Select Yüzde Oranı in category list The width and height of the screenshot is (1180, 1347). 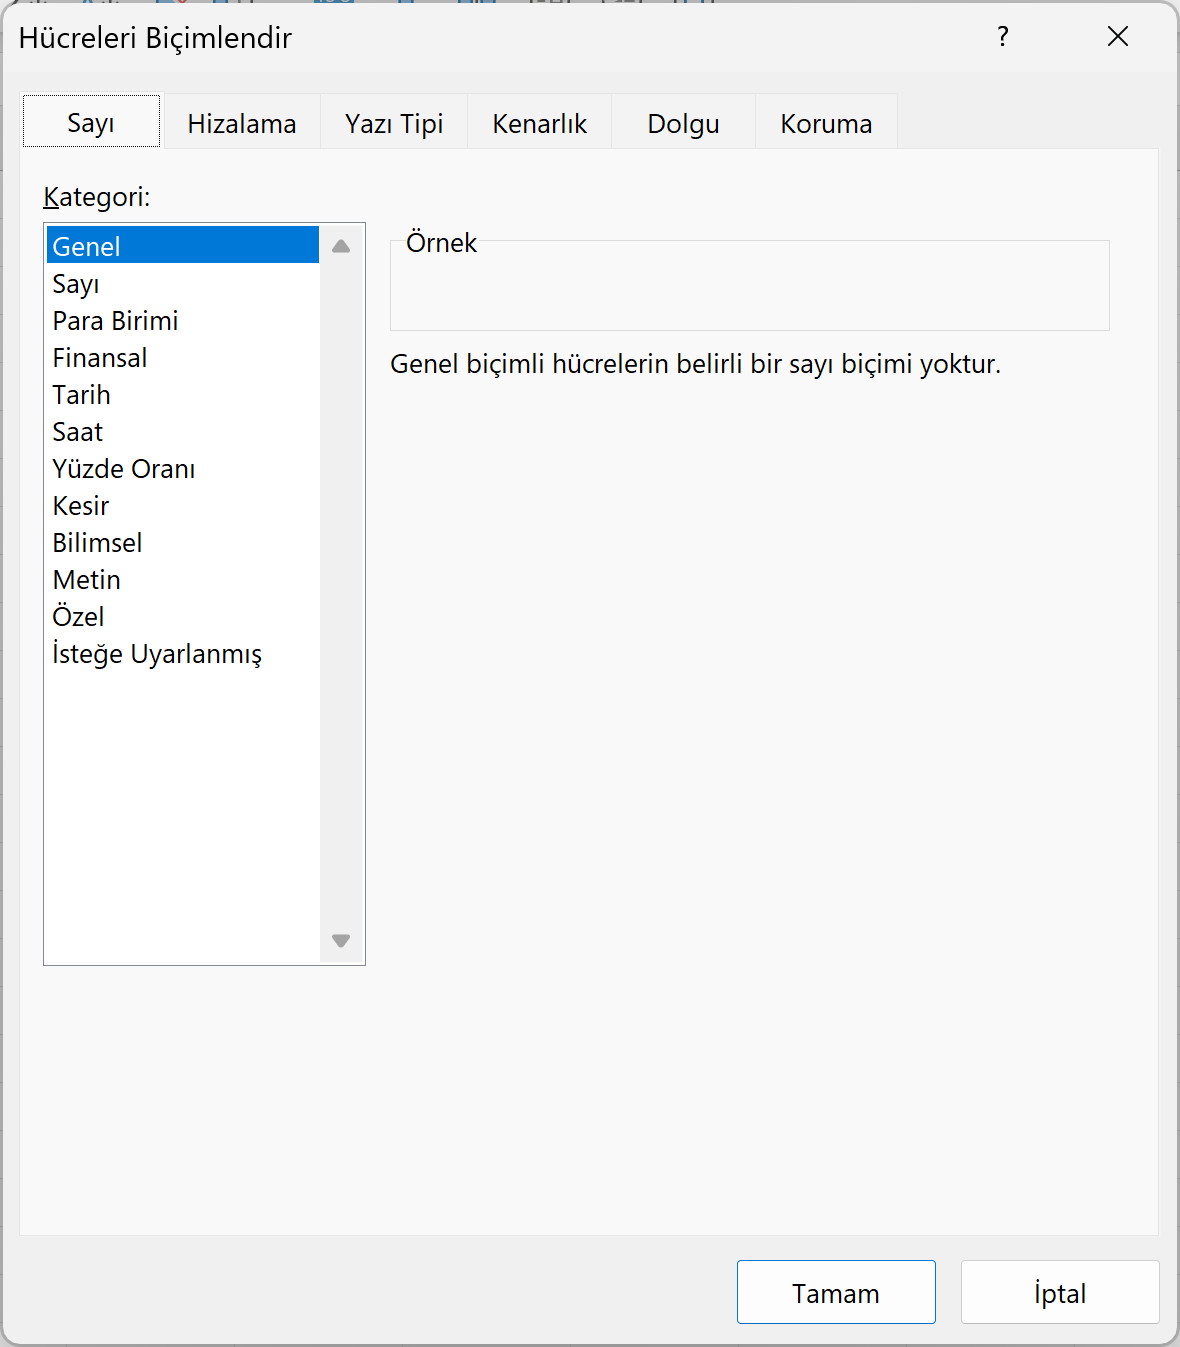123,469
